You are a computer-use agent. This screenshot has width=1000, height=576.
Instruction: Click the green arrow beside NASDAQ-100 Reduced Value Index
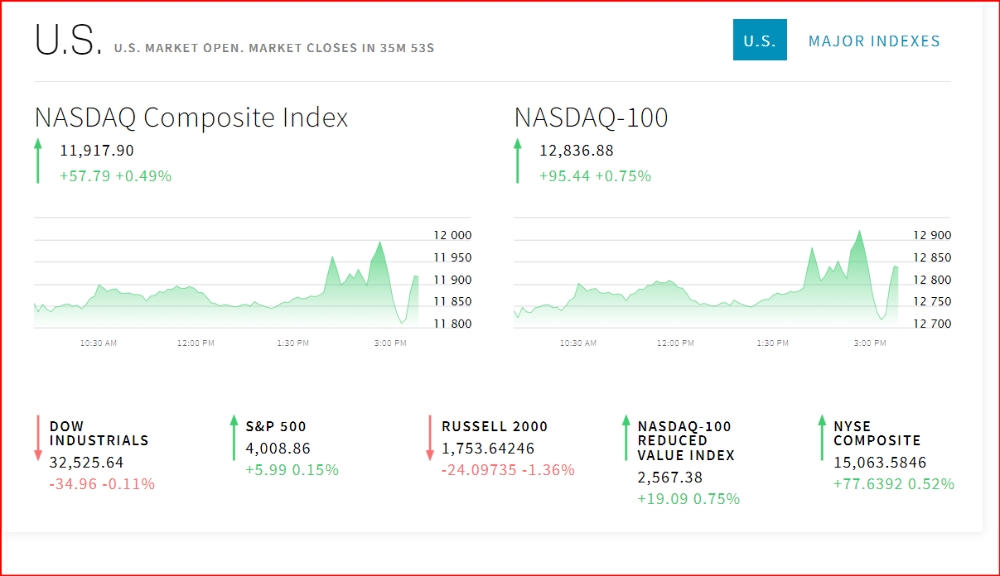626,438
